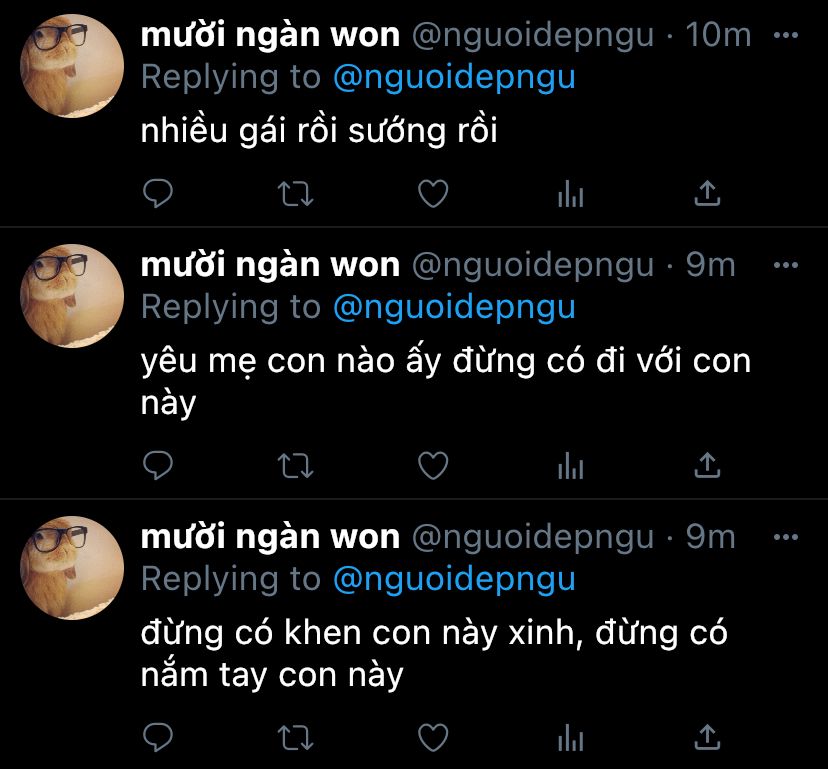Image resolution: width=828 pixels, height=769 pixels.
Task: View analytics for 'yêu mẹ con nào ấy' tweet
Action: pos(570,465)
